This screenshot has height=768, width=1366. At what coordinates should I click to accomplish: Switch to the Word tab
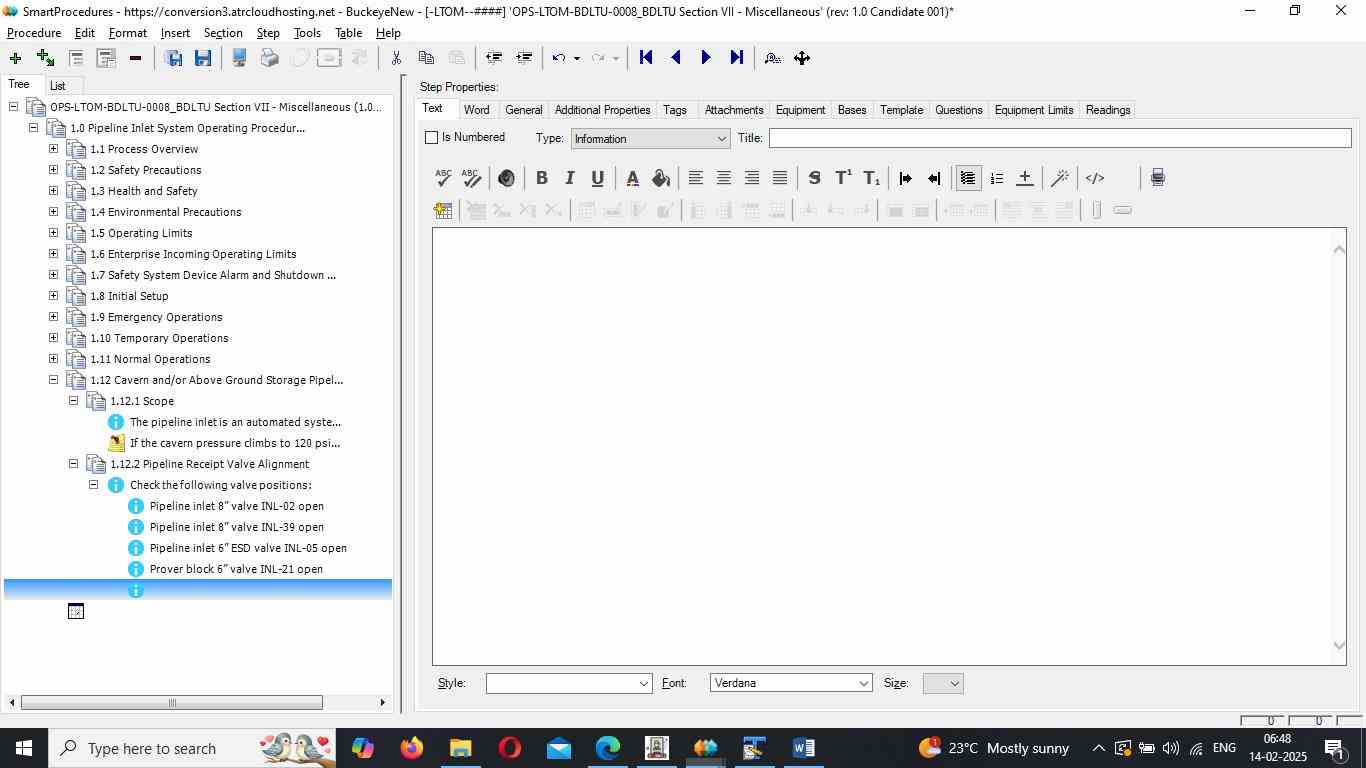[x=476, y=110]
